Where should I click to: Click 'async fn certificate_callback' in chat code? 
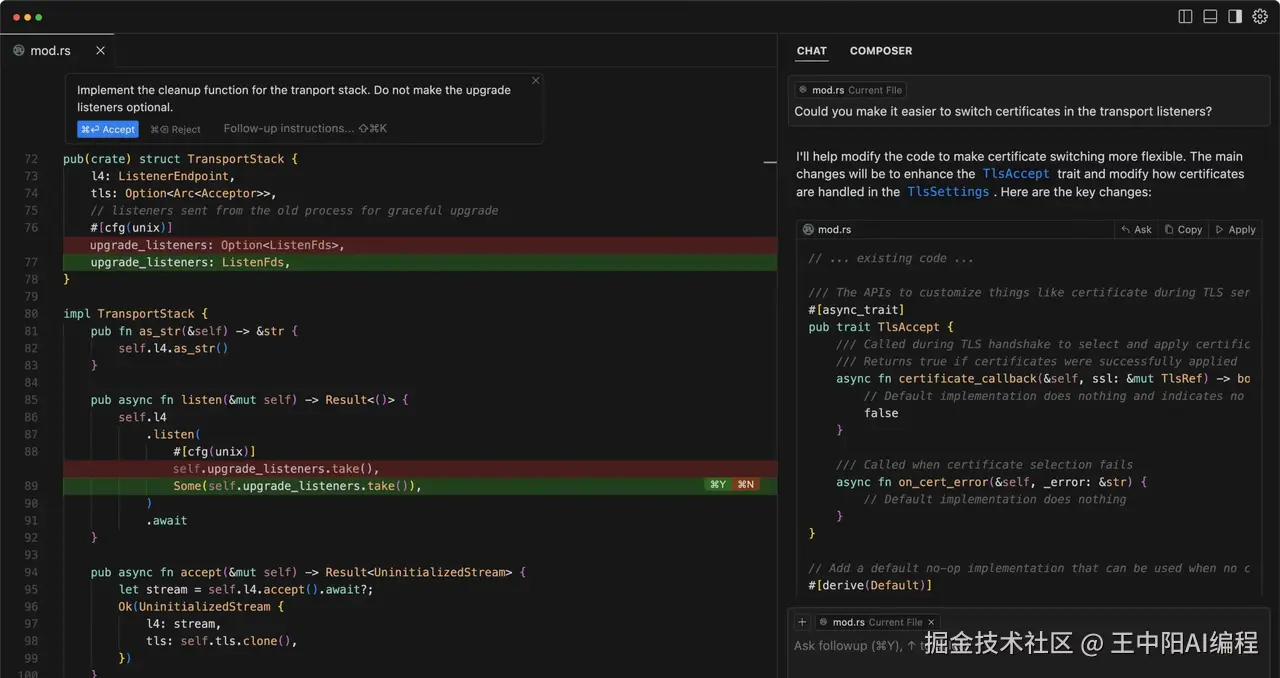click(1043, 379)
